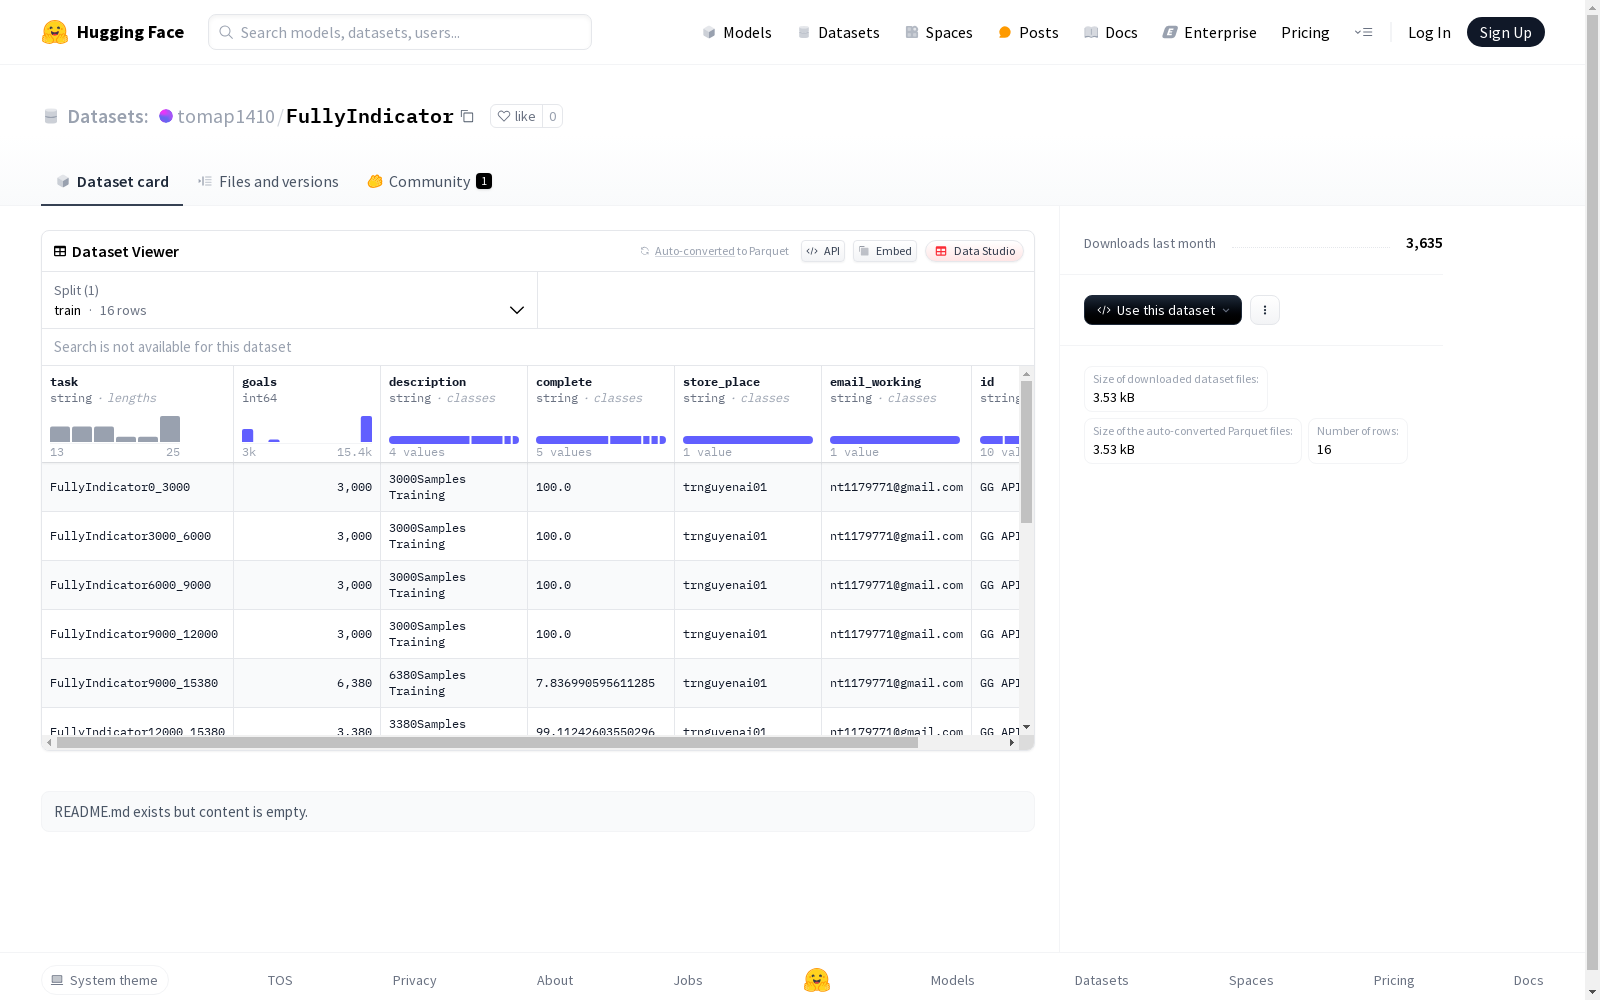This screenshot has height=1000, width=1600.
Task: Open the Datasets footer link
Action: coord(1102,980)
